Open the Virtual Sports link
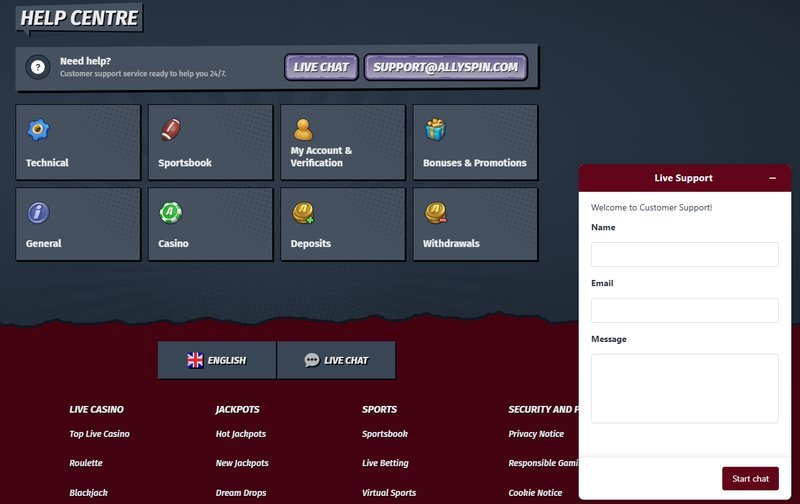The height and width of the screenshot is (504, 800). click(x=389, y=492)
